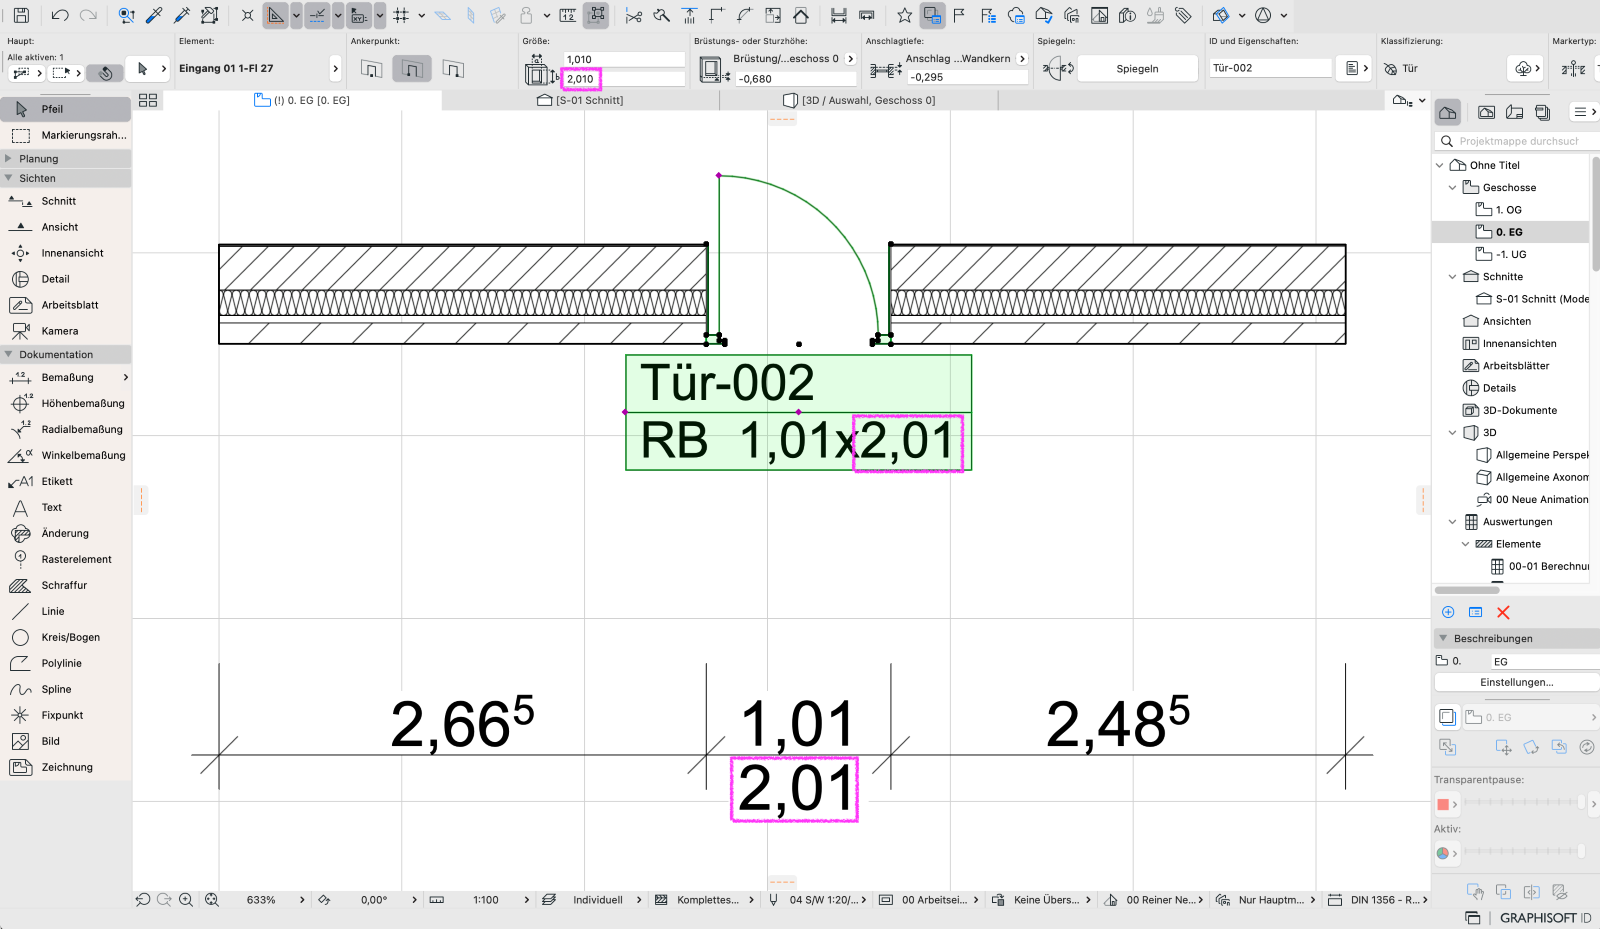
Task: Select the Spline tool
Action: point(66,689)
